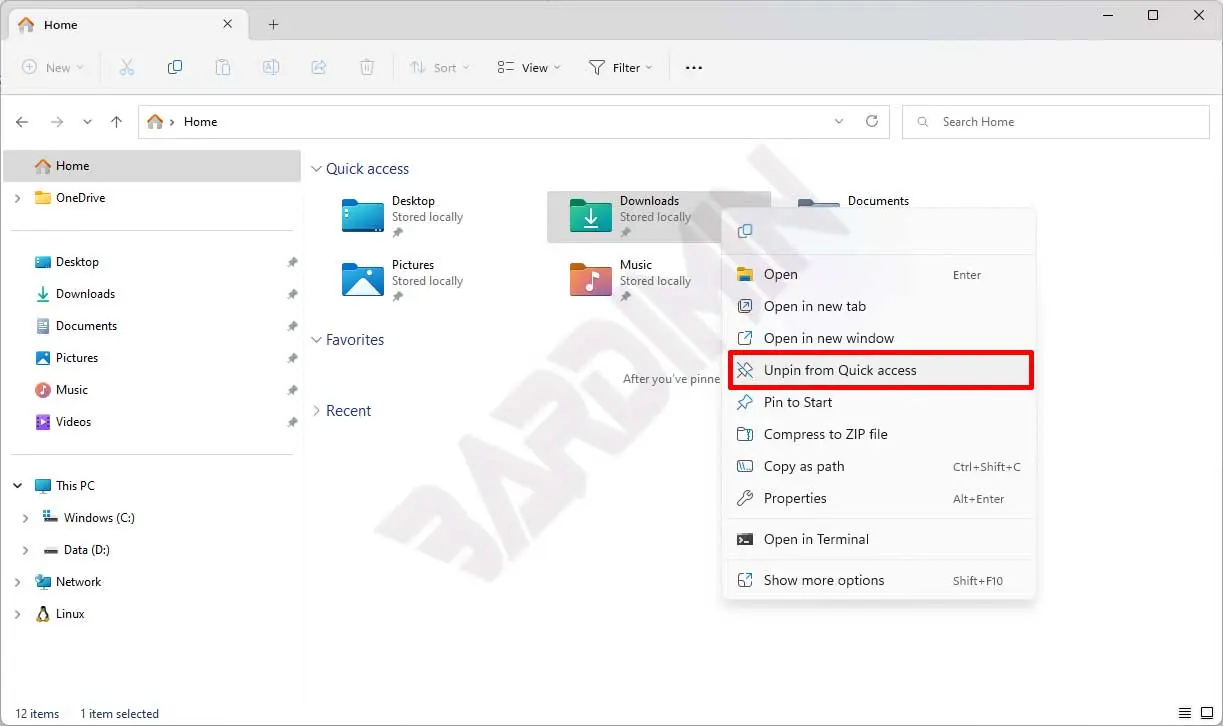Select Windows (C:) drive in sidebar

pyautogui.click(x=99, y=518)
